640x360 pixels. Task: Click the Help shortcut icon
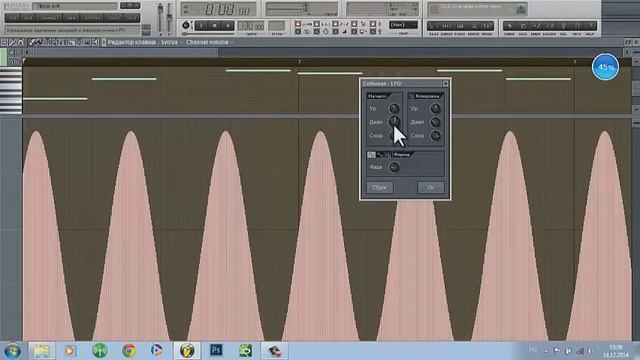pyautogui.click(x=590, y=27)
